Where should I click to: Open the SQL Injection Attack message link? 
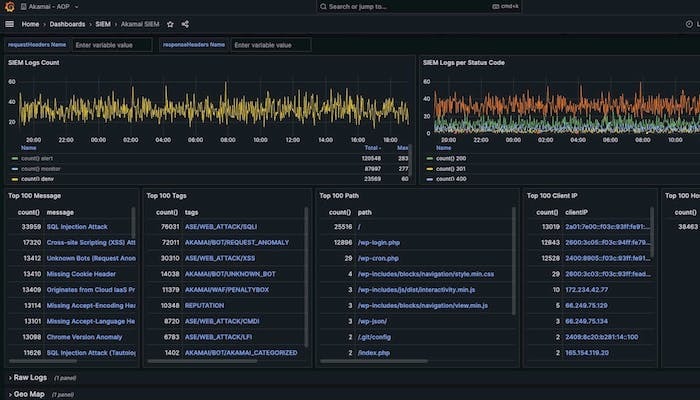77,227
